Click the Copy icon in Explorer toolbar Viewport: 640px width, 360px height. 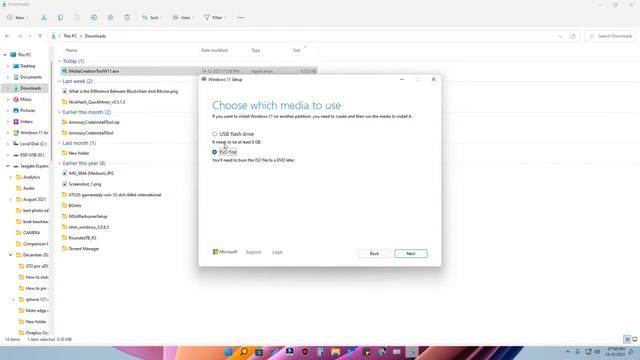[60, 18]
